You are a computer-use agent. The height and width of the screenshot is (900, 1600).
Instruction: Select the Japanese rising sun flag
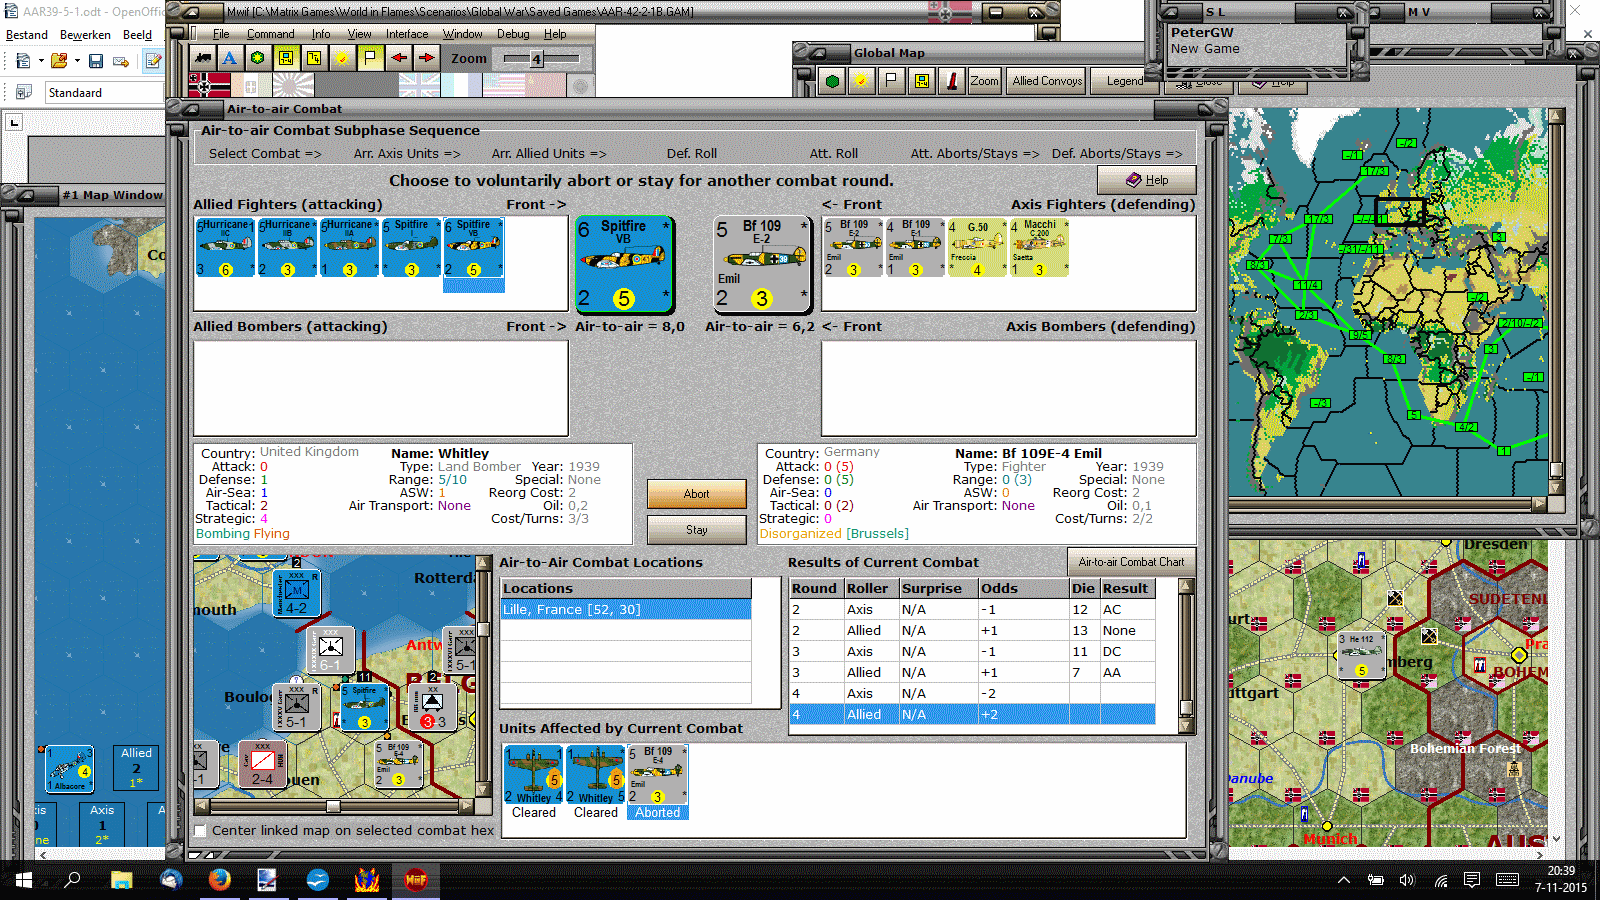(293, 85)
